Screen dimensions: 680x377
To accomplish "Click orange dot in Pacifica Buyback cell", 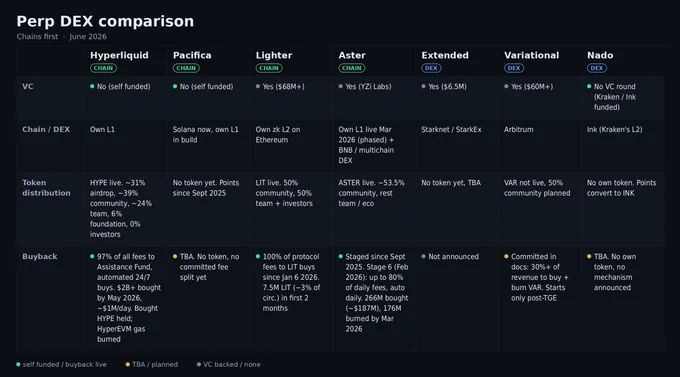I will tap(175, 256).
